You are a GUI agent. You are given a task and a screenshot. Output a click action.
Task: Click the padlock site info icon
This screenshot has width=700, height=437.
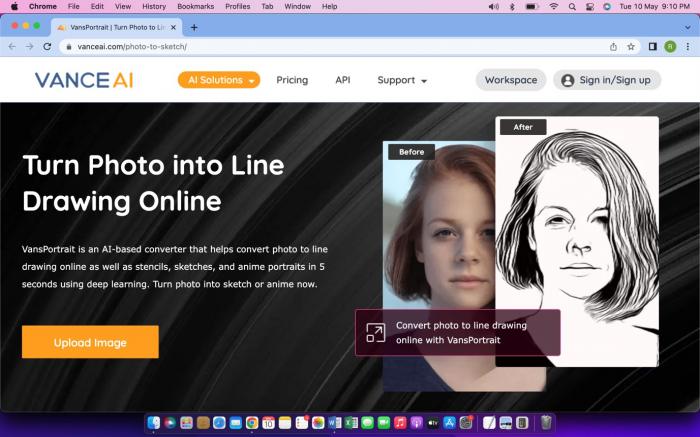[x=68, y=46]
